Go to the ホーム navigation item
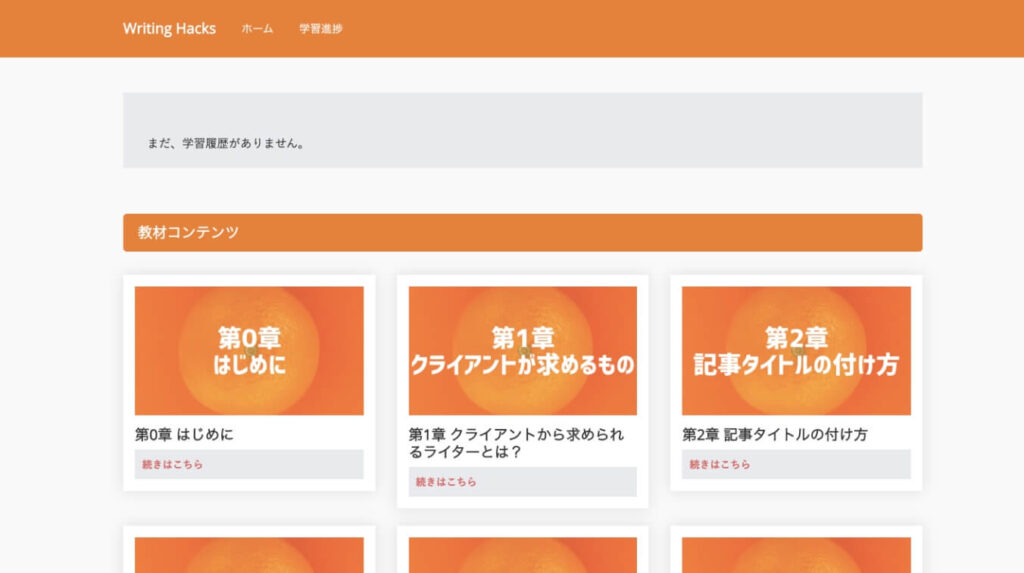Image resolution: width=1024 pixels, height=573 pixels. [257, 29]
